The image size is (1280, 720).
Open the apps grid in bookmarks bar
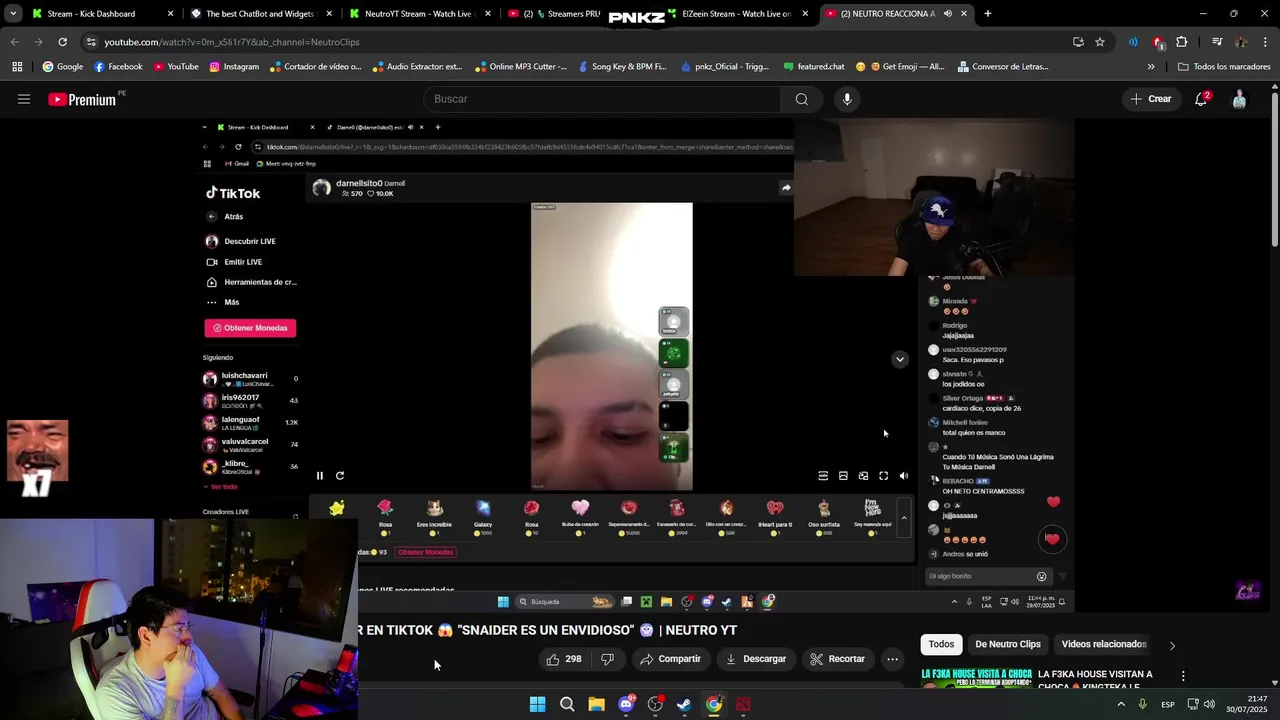pyautogui.click(x=17, y=67)
